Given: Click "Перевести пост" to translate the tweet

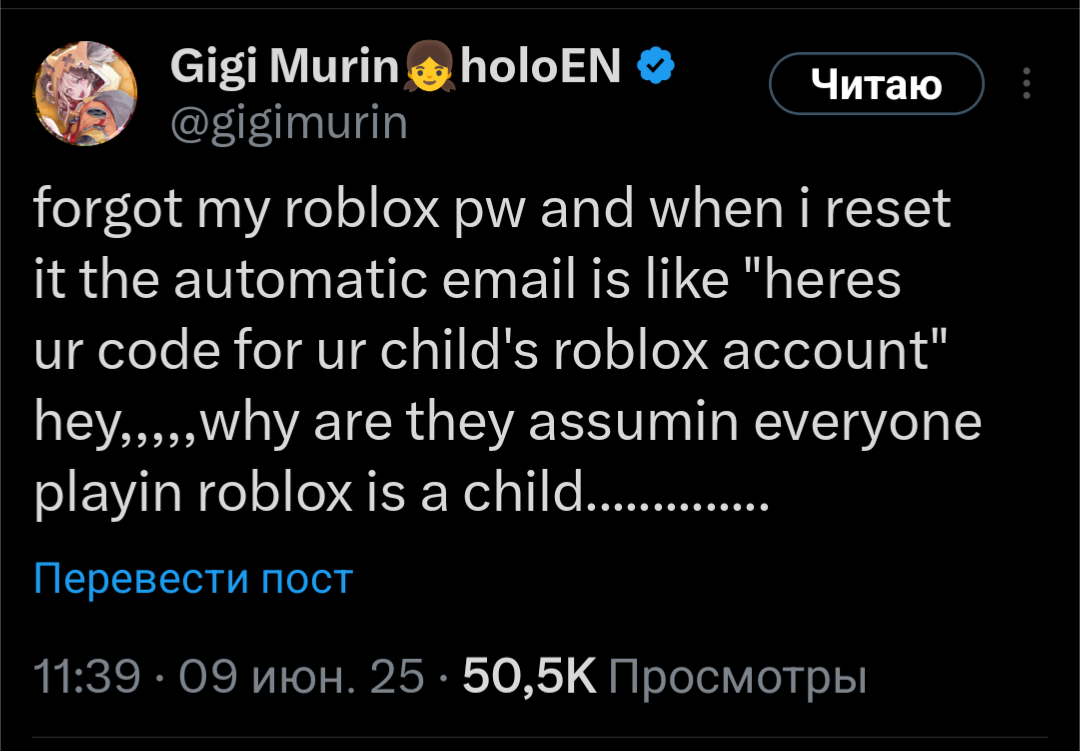Looking at the screenshot, I should (193, 578).
